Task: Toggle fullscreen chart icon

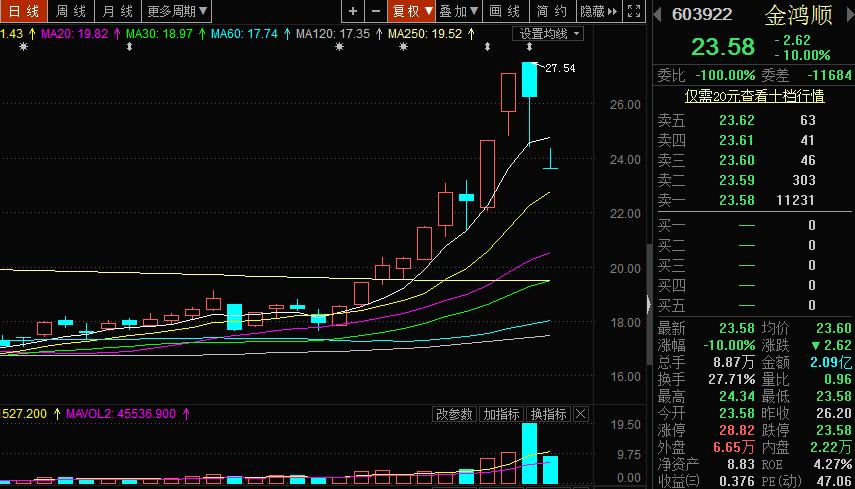Action: (634, 11)
